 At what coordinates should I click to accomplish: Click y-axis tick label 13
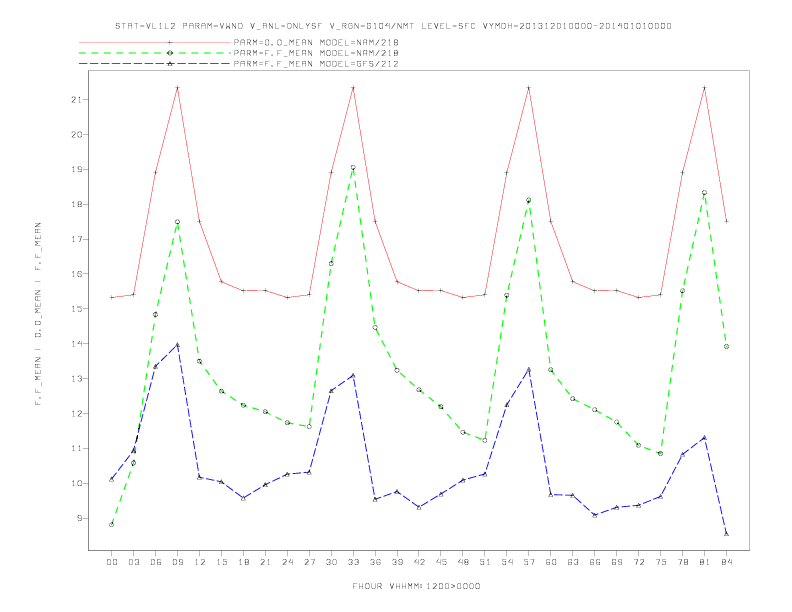click(x=76, y=379)
